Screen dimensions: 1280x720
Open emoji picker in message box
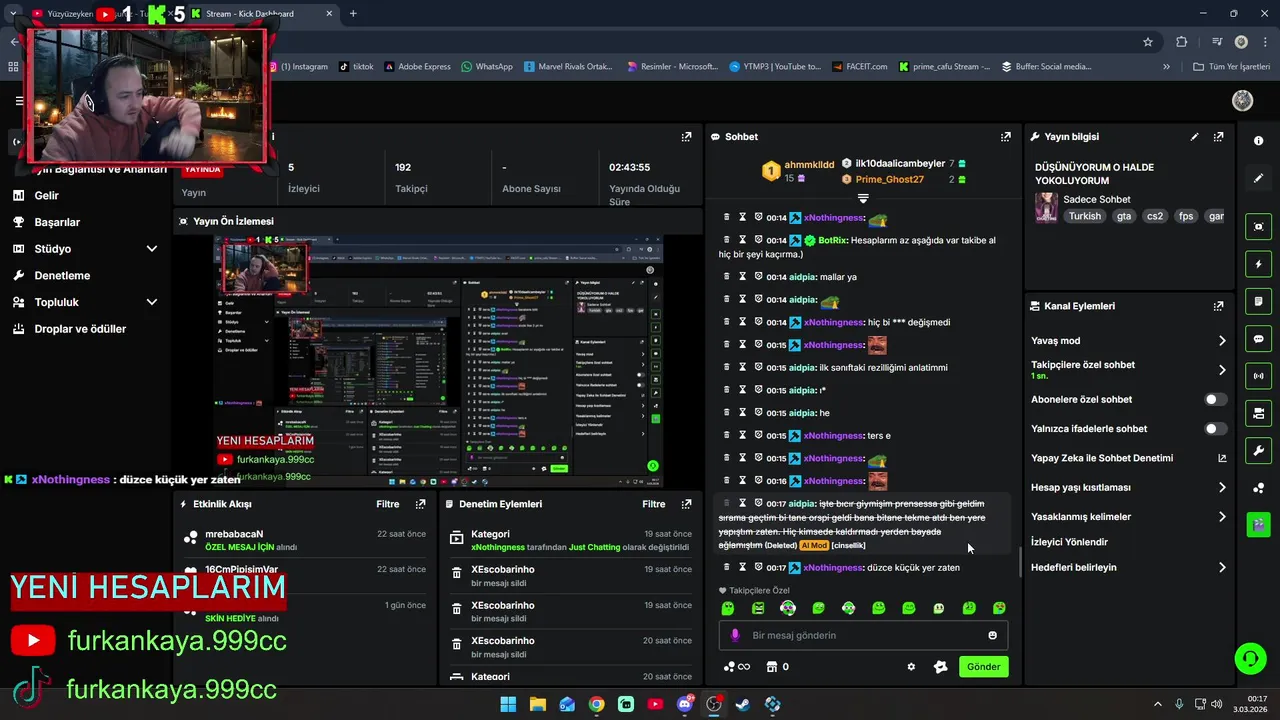[992, 635]
